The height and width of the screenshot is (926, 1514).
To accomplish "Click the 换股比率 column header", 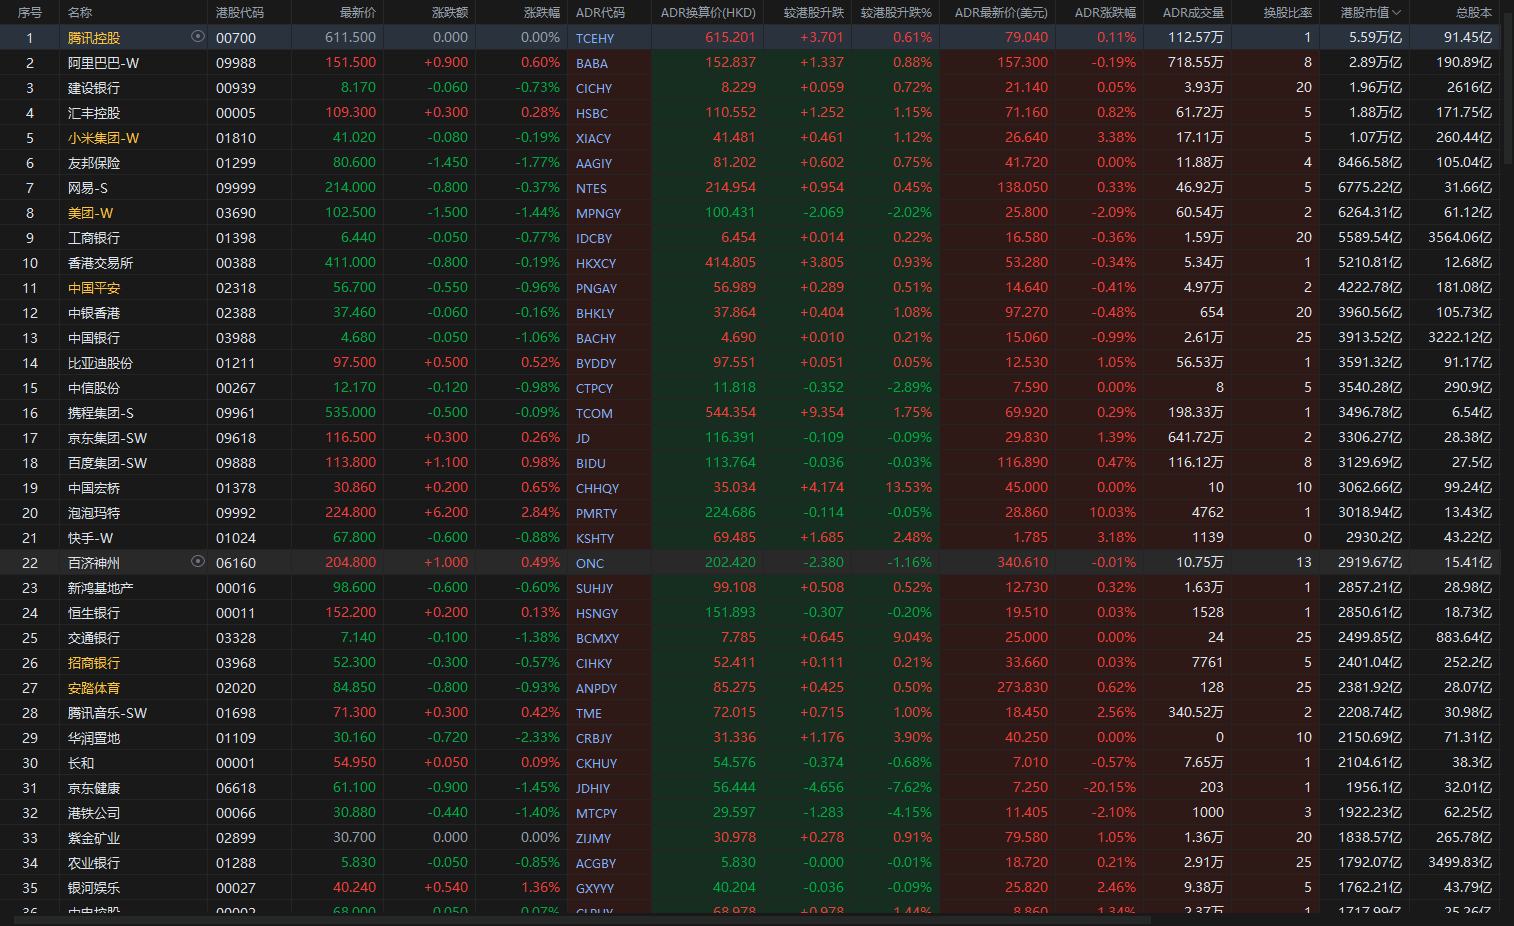I will tap(1287, 13).
